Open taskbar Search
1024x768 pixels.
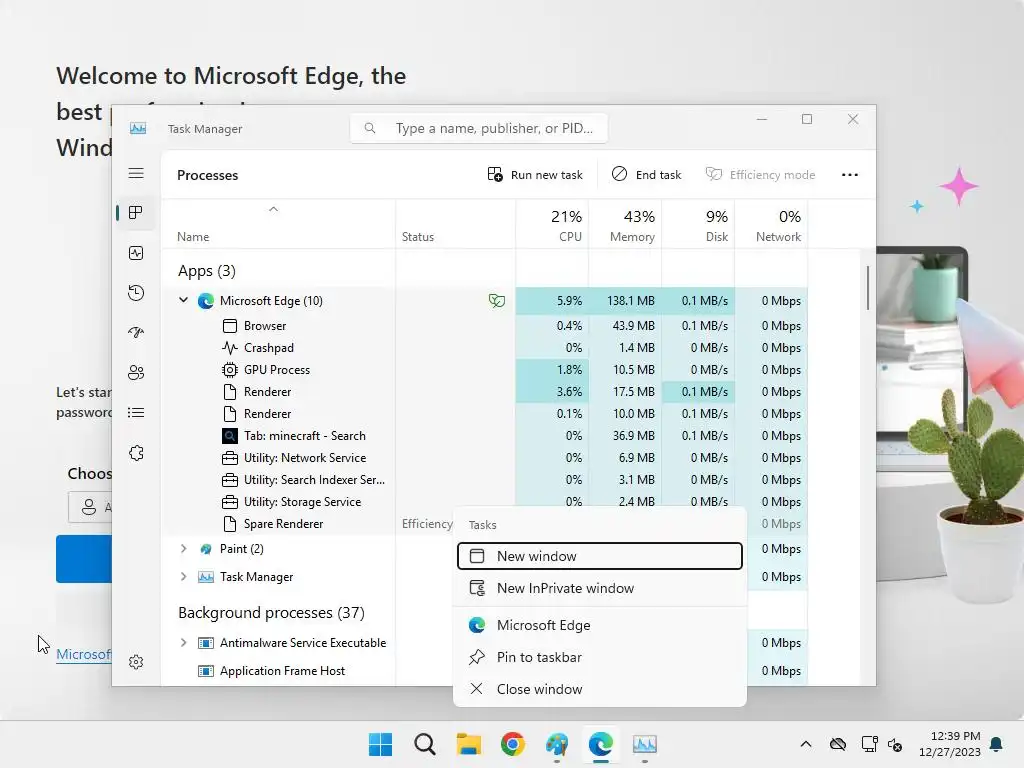(x=424, y=744)
